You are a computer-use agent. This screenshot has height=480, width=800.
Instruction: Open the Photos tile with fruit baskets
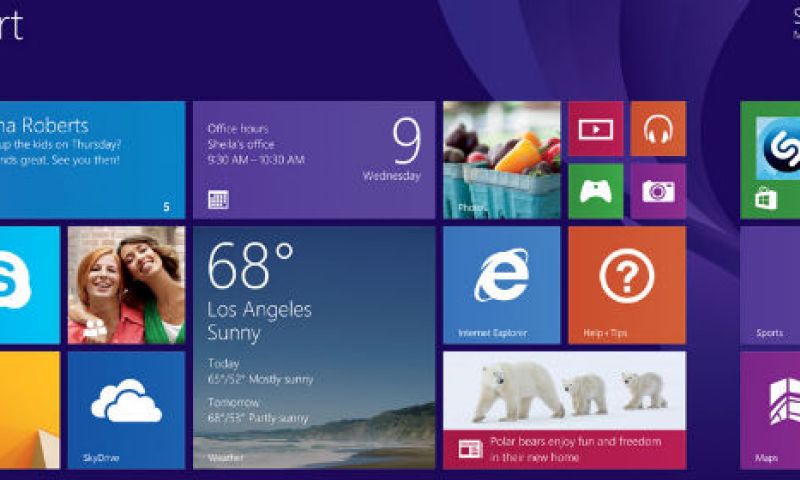click(502, 160)
